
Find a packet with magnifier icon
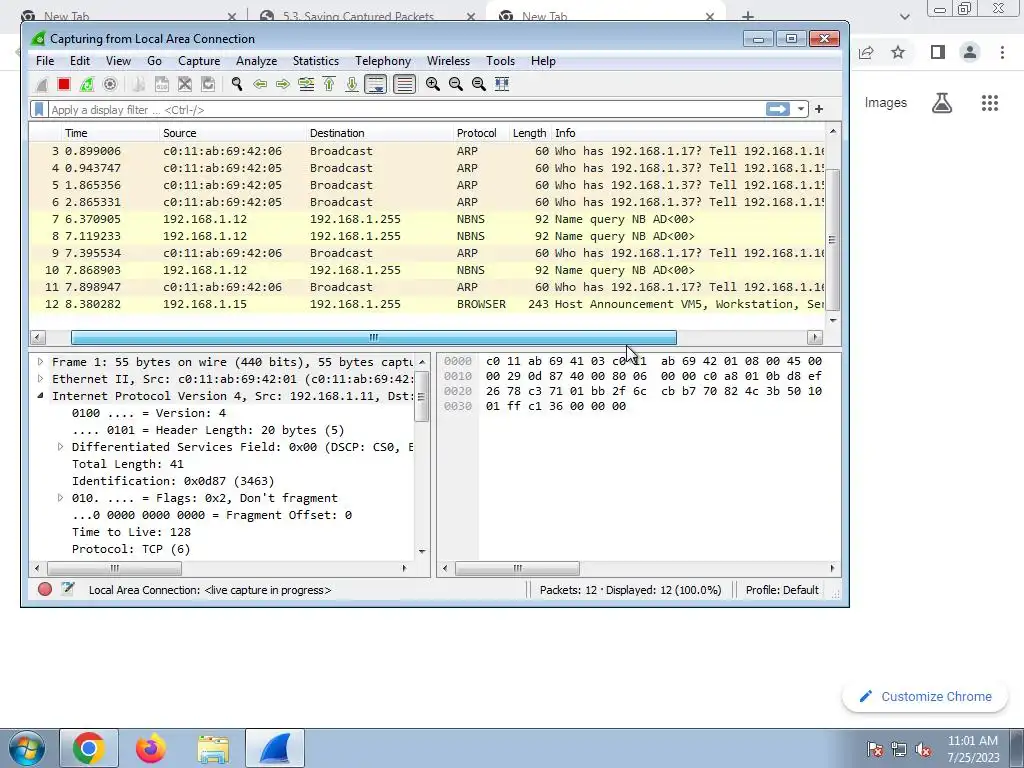[237, 84]
